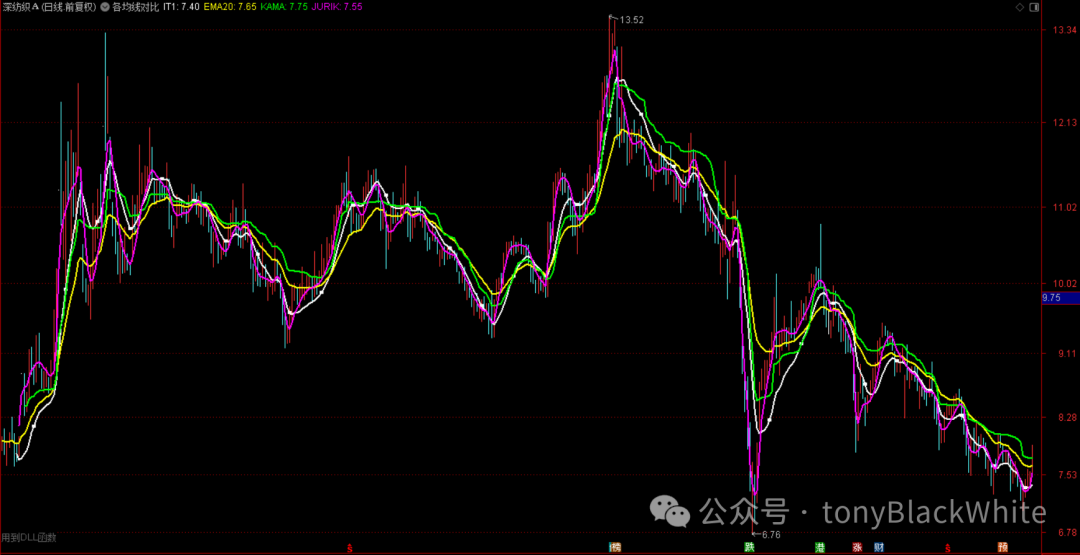Click the 榜 event marker on timeline

(x=615, y=548)
